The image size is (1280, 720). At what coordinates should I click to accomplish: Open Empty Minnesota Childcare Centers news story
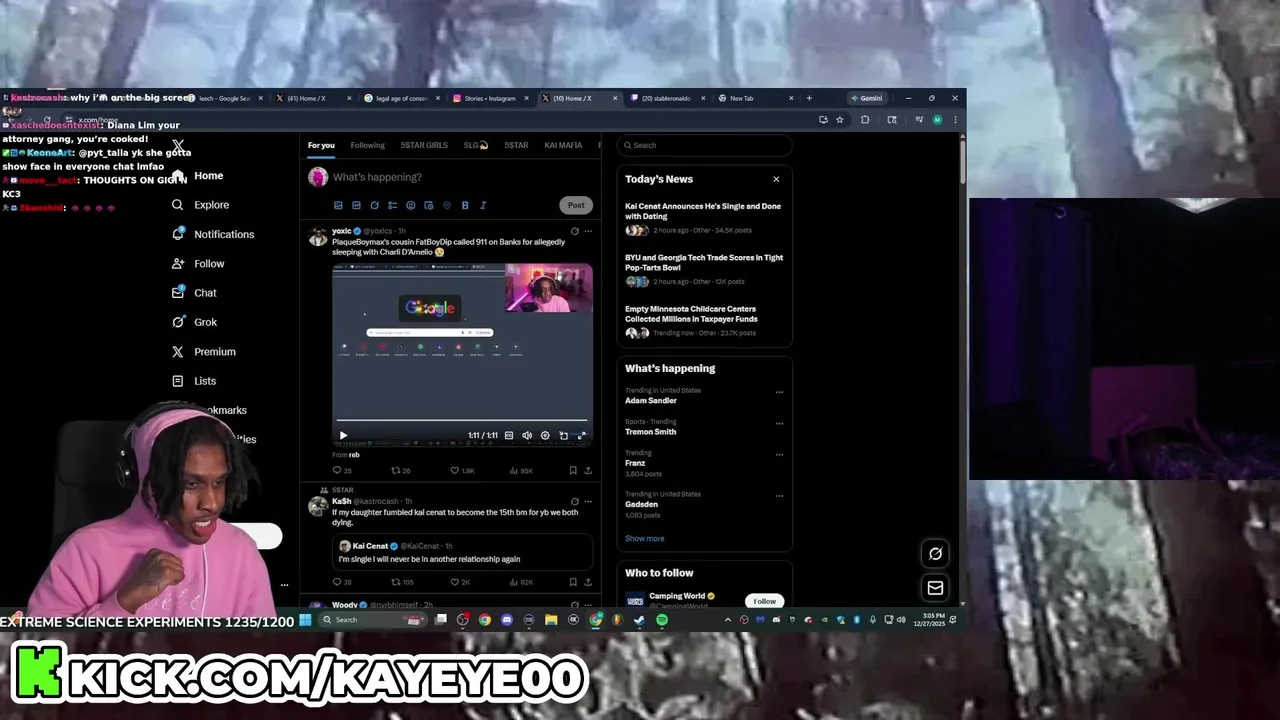[x=703, y=320]
